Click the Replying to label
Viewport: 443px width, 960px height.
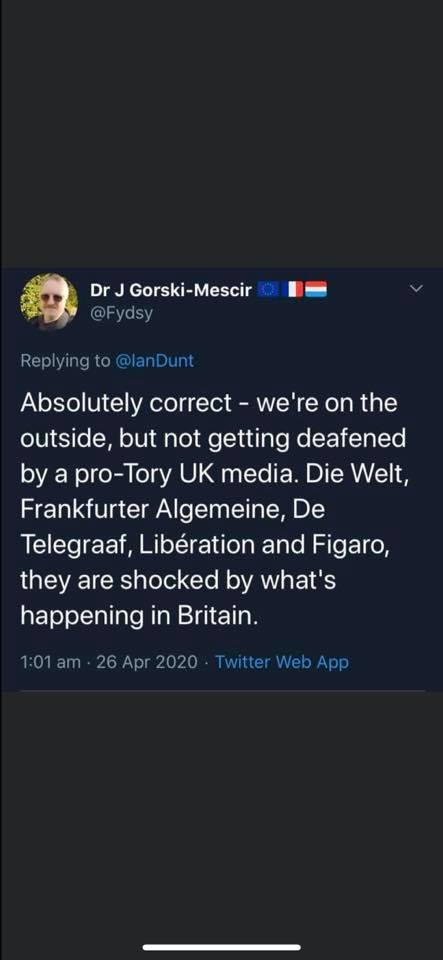65,361
